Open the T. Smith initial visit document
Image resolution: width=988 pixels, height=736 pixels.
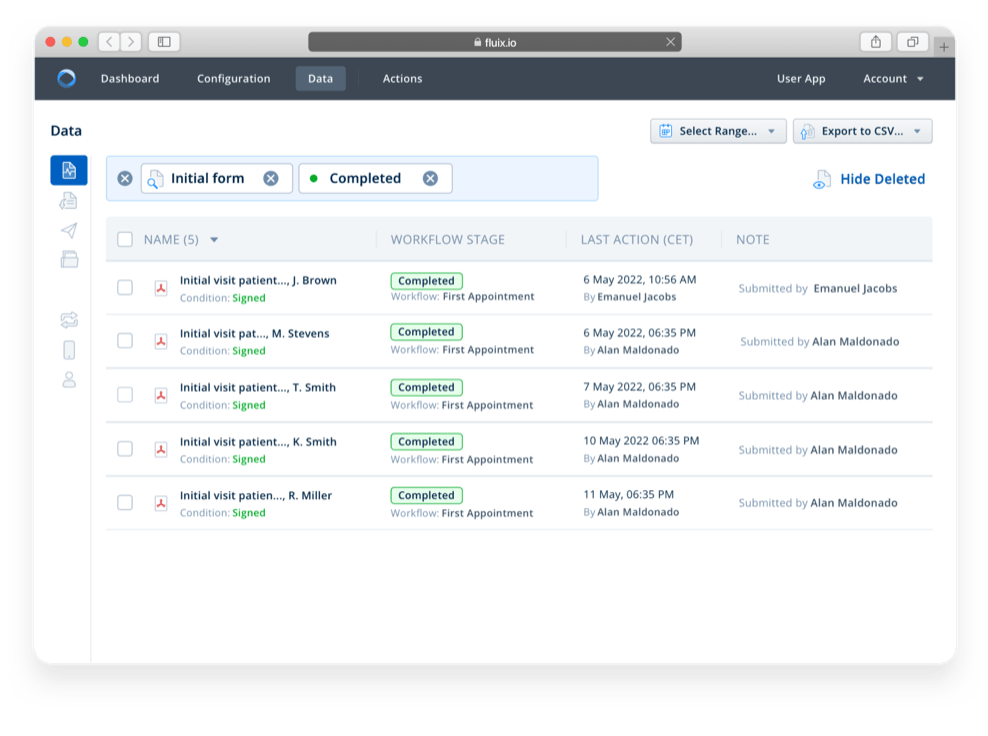point(257,388)
